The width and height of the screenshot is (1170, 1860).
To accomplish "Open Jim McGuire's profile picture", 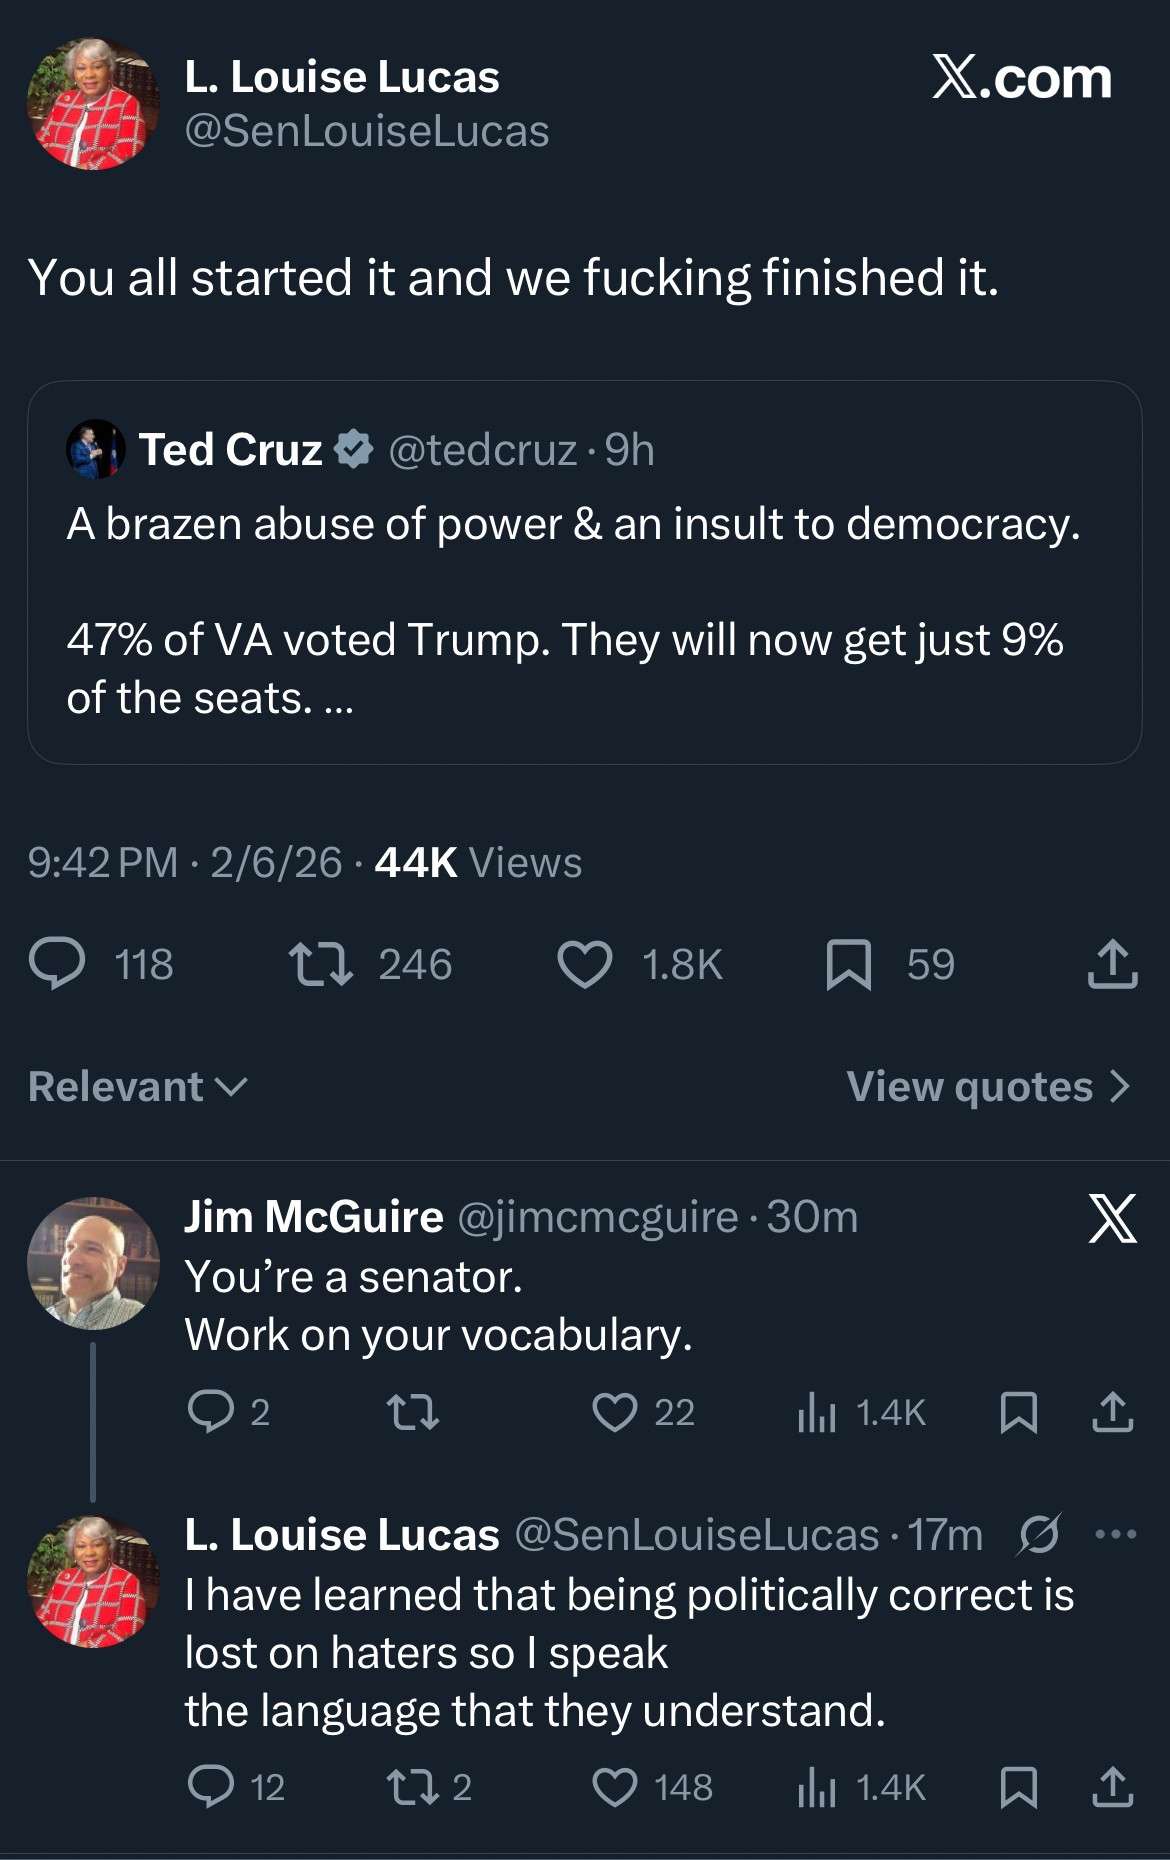I will tap(93, 1263).
